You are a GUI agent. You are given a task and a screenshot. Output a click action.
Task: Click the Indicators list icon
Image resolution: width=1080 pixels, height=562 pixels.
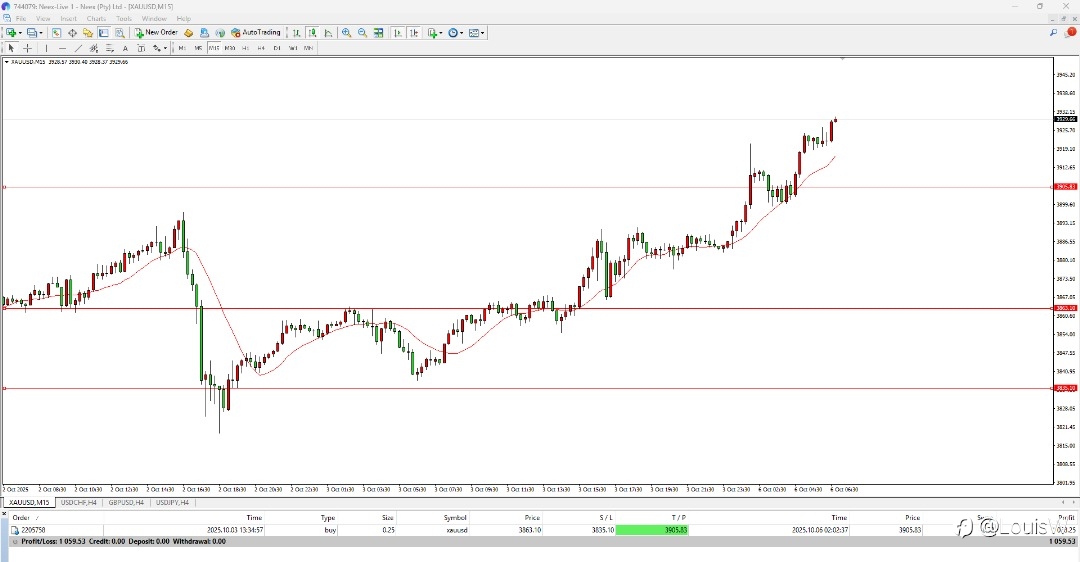click(x=432, y=32)
